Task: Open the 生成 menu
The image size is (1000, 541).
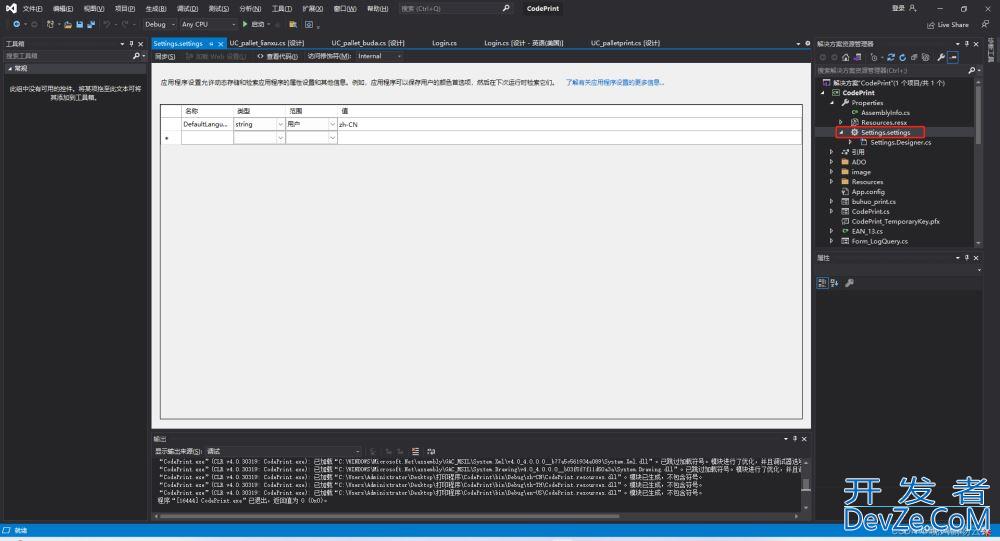Action: pos(156,8)
